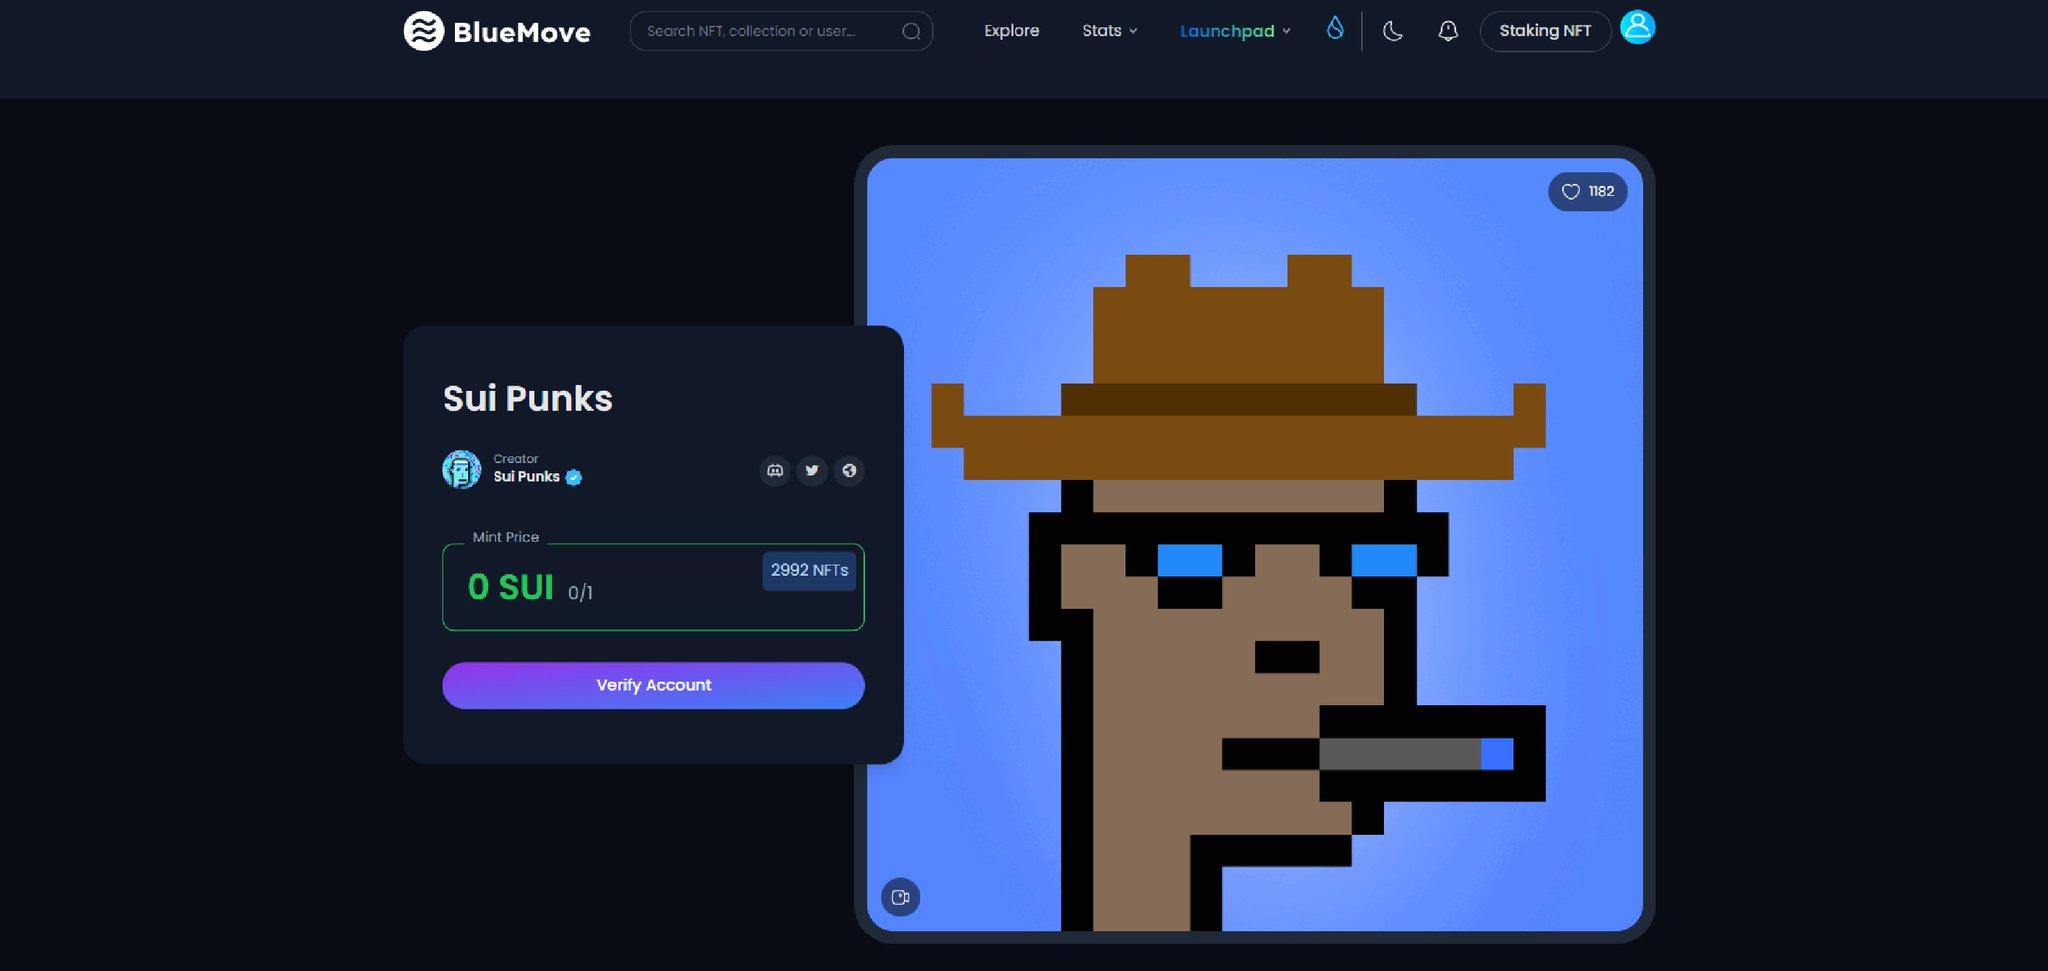This screenshot has width=2048, height=971.
Task: Toggle dark mode with the moon icon
Action: (x=1392, y=31)
